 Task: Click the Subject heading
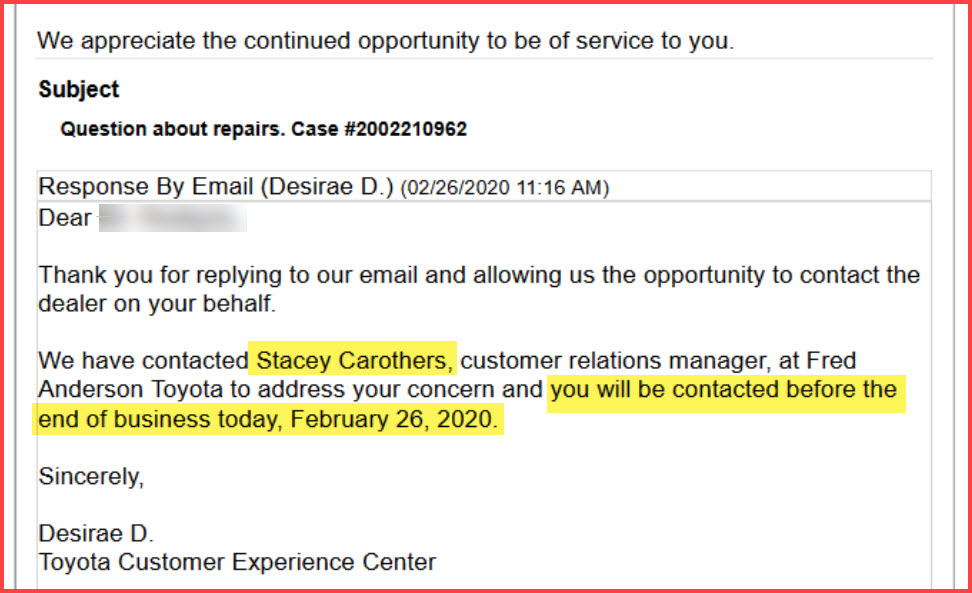coord(79,90)
